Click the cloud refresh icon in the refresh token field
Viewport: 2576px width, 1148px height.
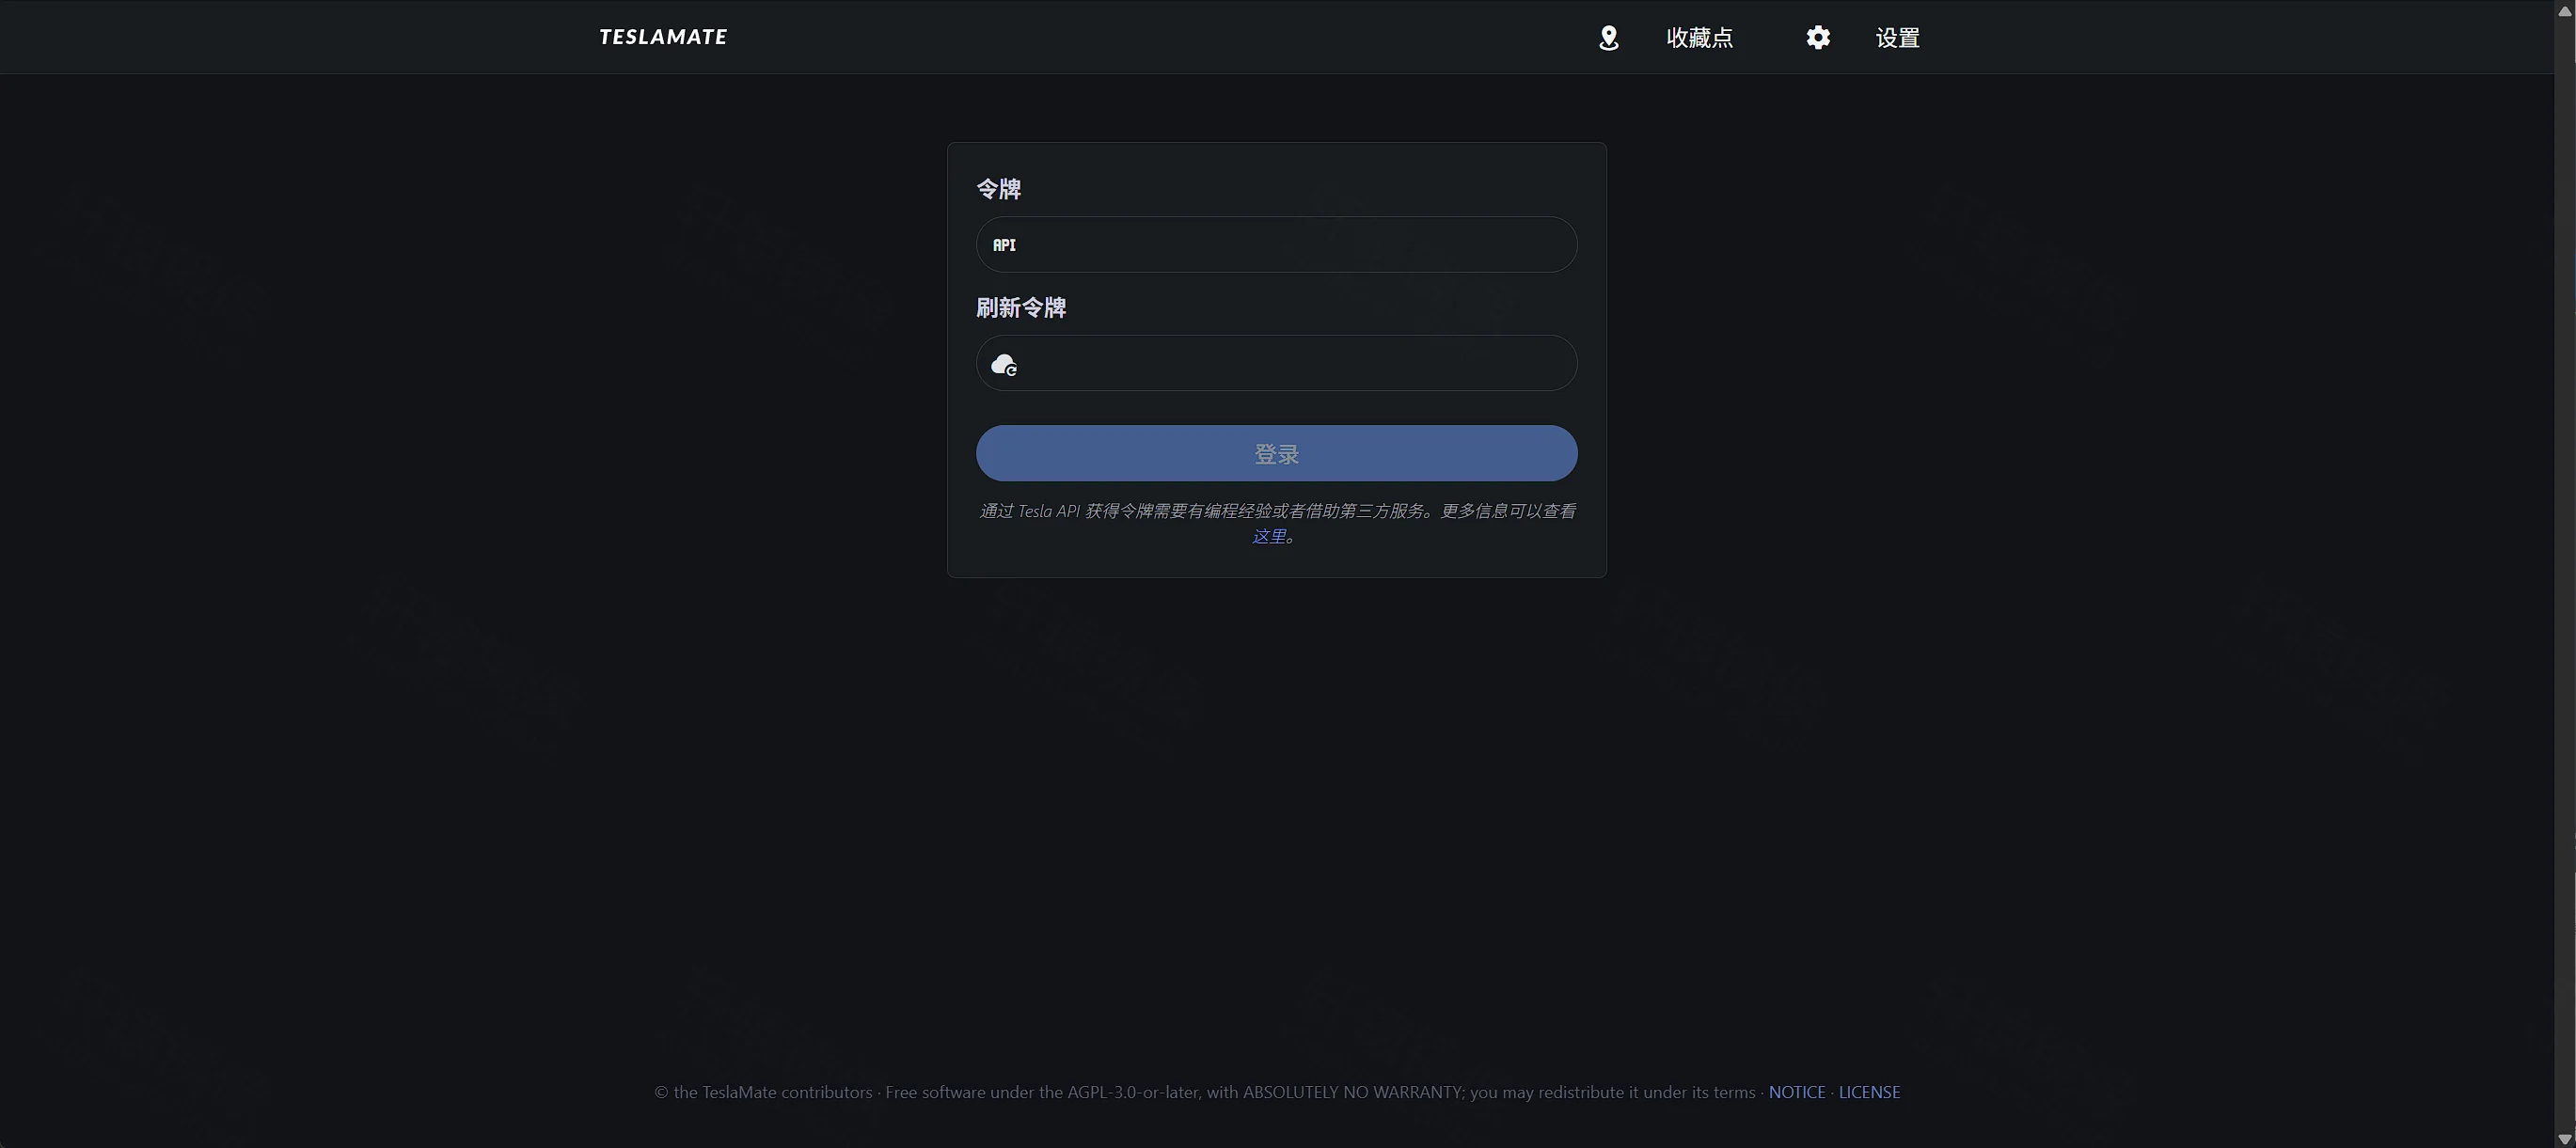tap(1004, 365)
